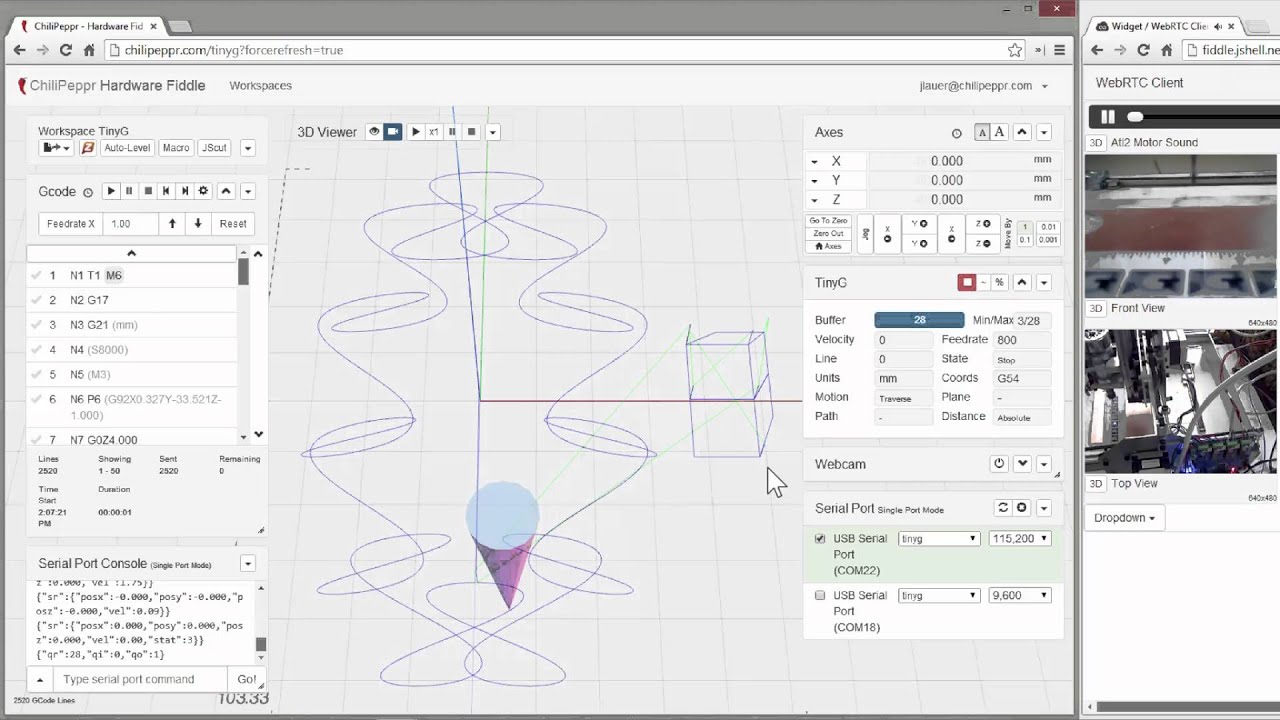
Task: Click Zero Out button
Action: [828, 233]
